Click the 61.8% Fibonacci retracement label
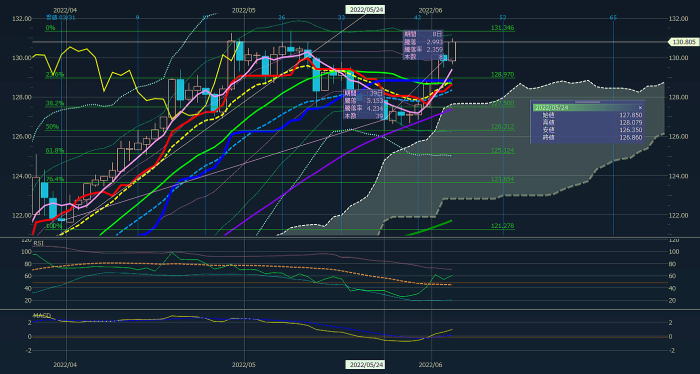This screenshot has width=700, height=374. (55, 151)
